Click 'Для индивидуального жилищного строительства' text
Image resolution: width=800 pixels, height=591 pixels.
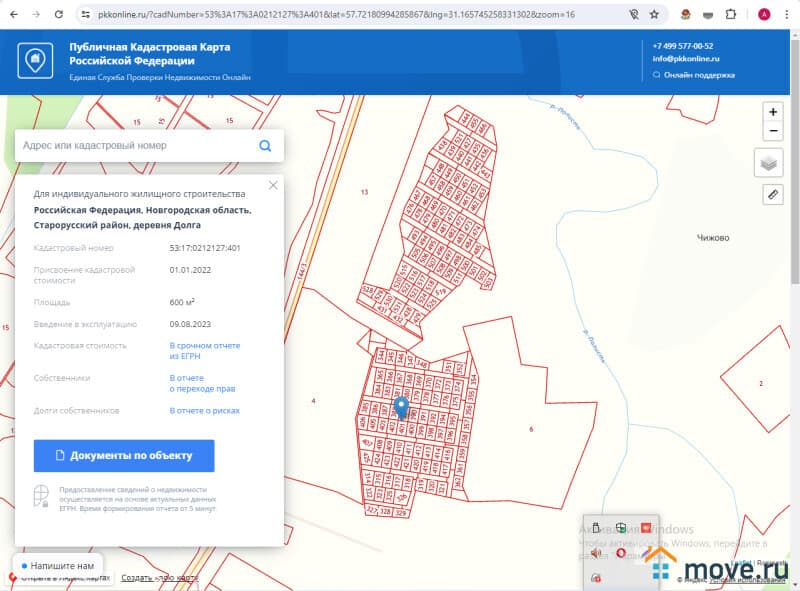(139, 194)
